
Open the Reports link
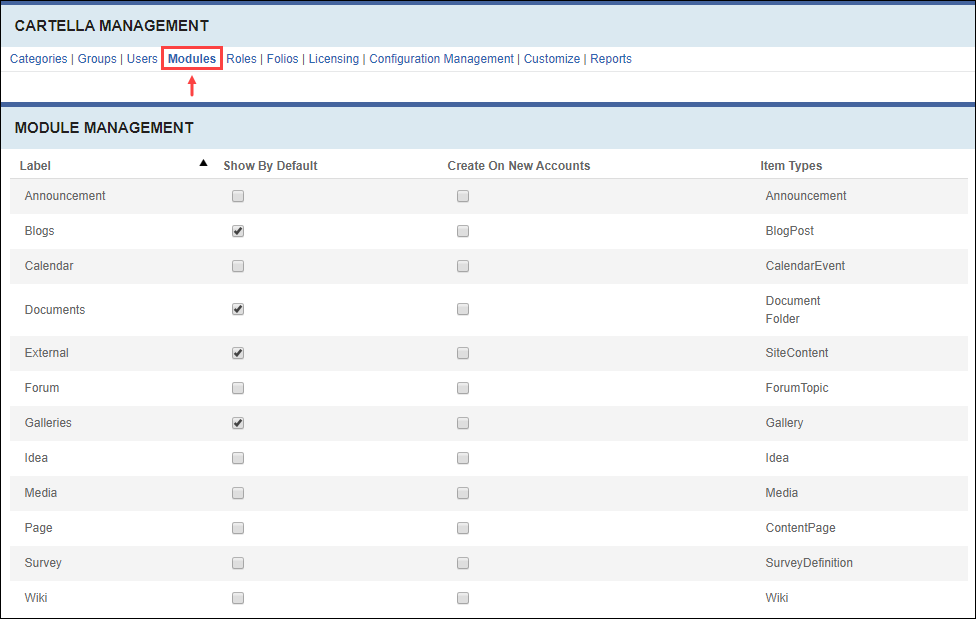611,59
